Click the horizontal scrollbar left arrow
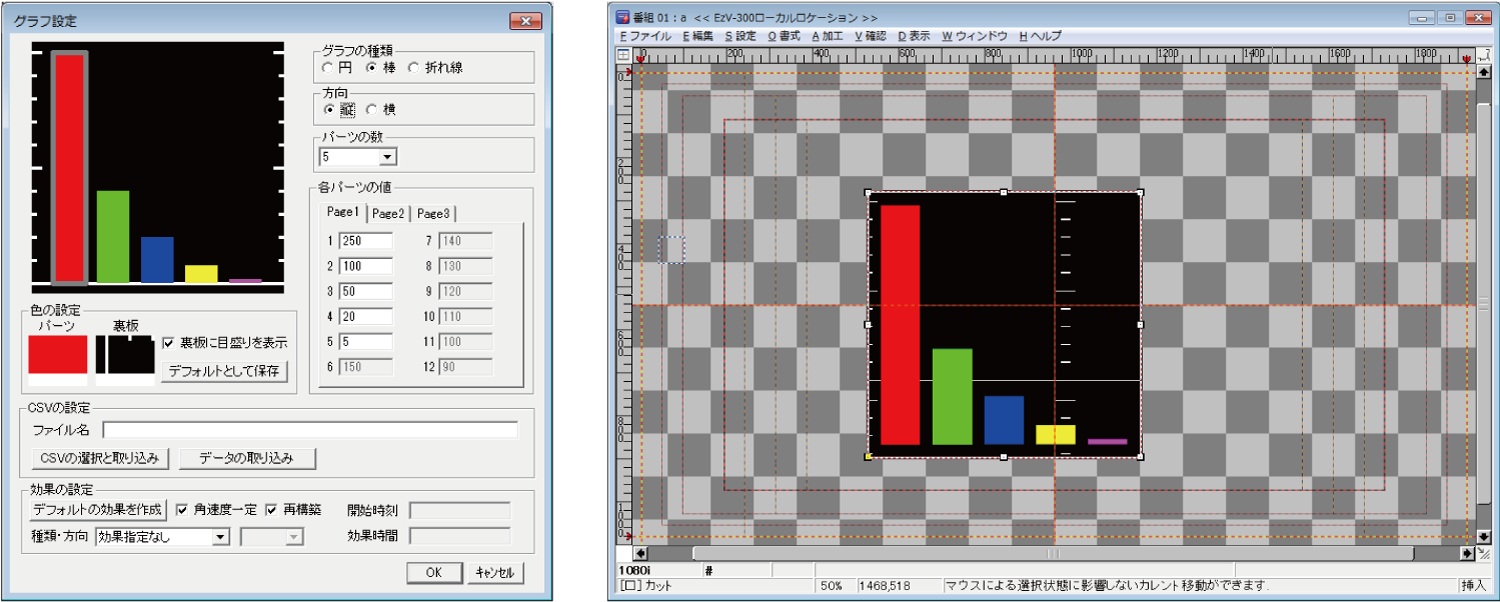 (x=640, y=553)
